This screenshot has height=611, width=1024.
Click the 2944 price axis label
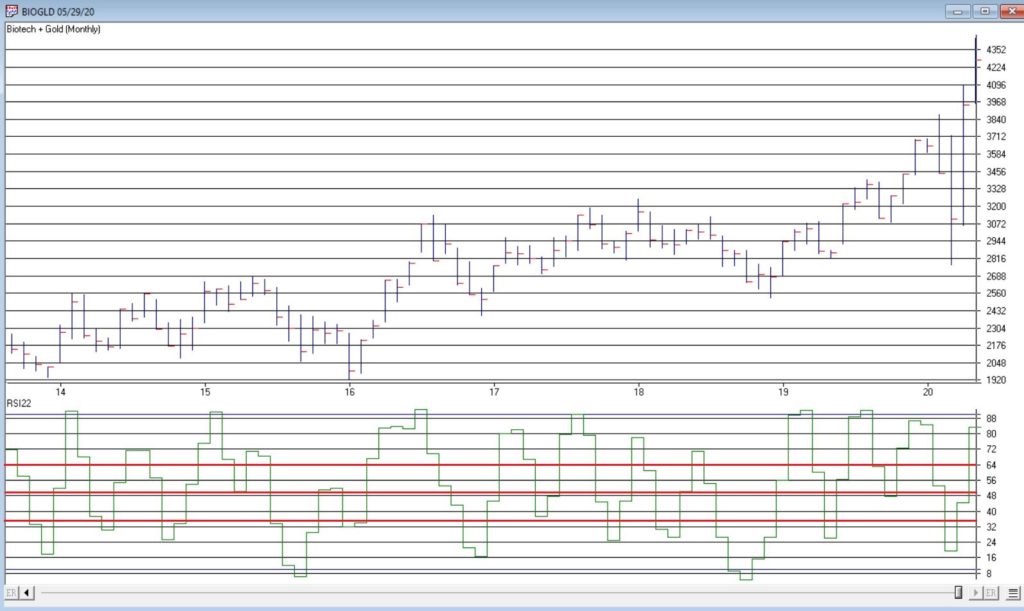[996, 241]
